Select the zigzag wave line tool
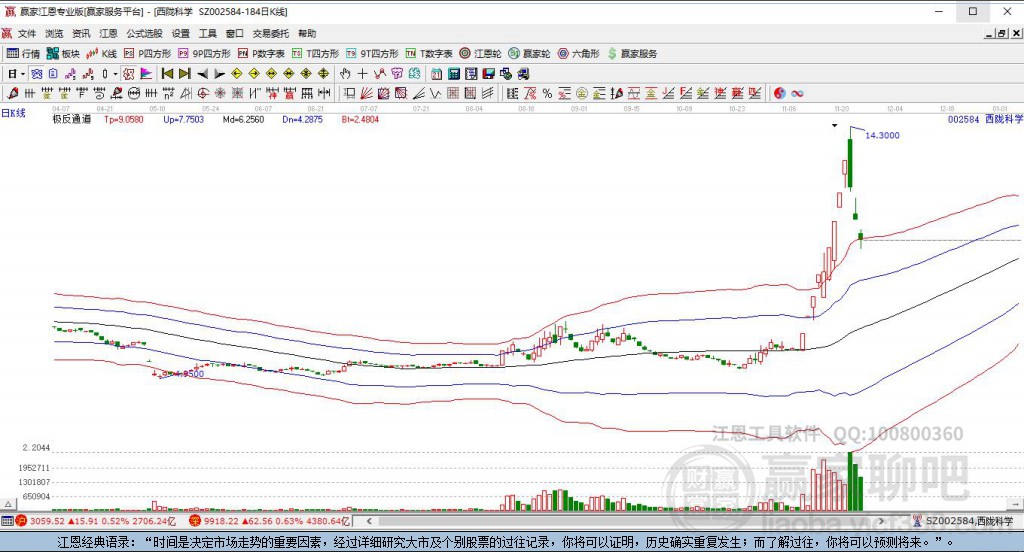This screenshot has width=1024, height=552. click(436, 93)
